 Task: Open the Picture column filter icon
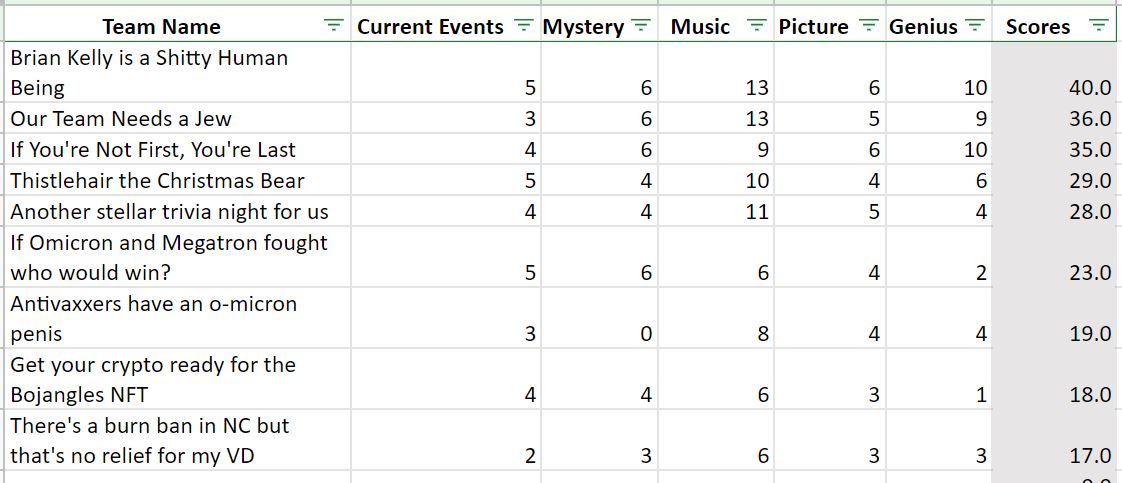pyautogui.click(x=868, y=26)
